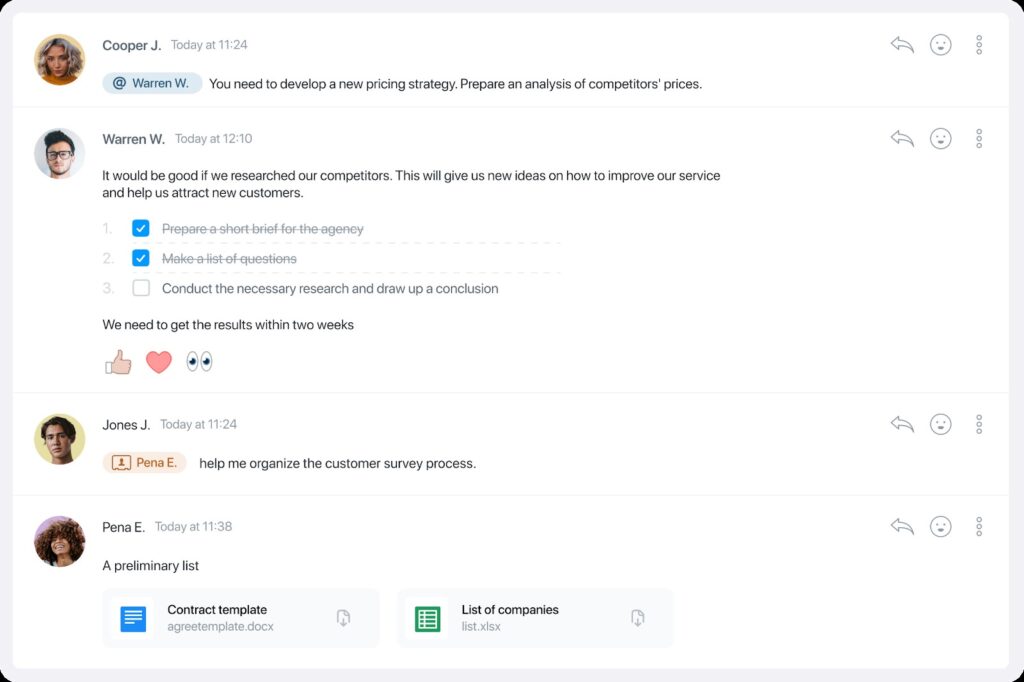Click the thumbs up reaction
The width and height of the screenshot is (1024, 682).
[x=118, y=362]
